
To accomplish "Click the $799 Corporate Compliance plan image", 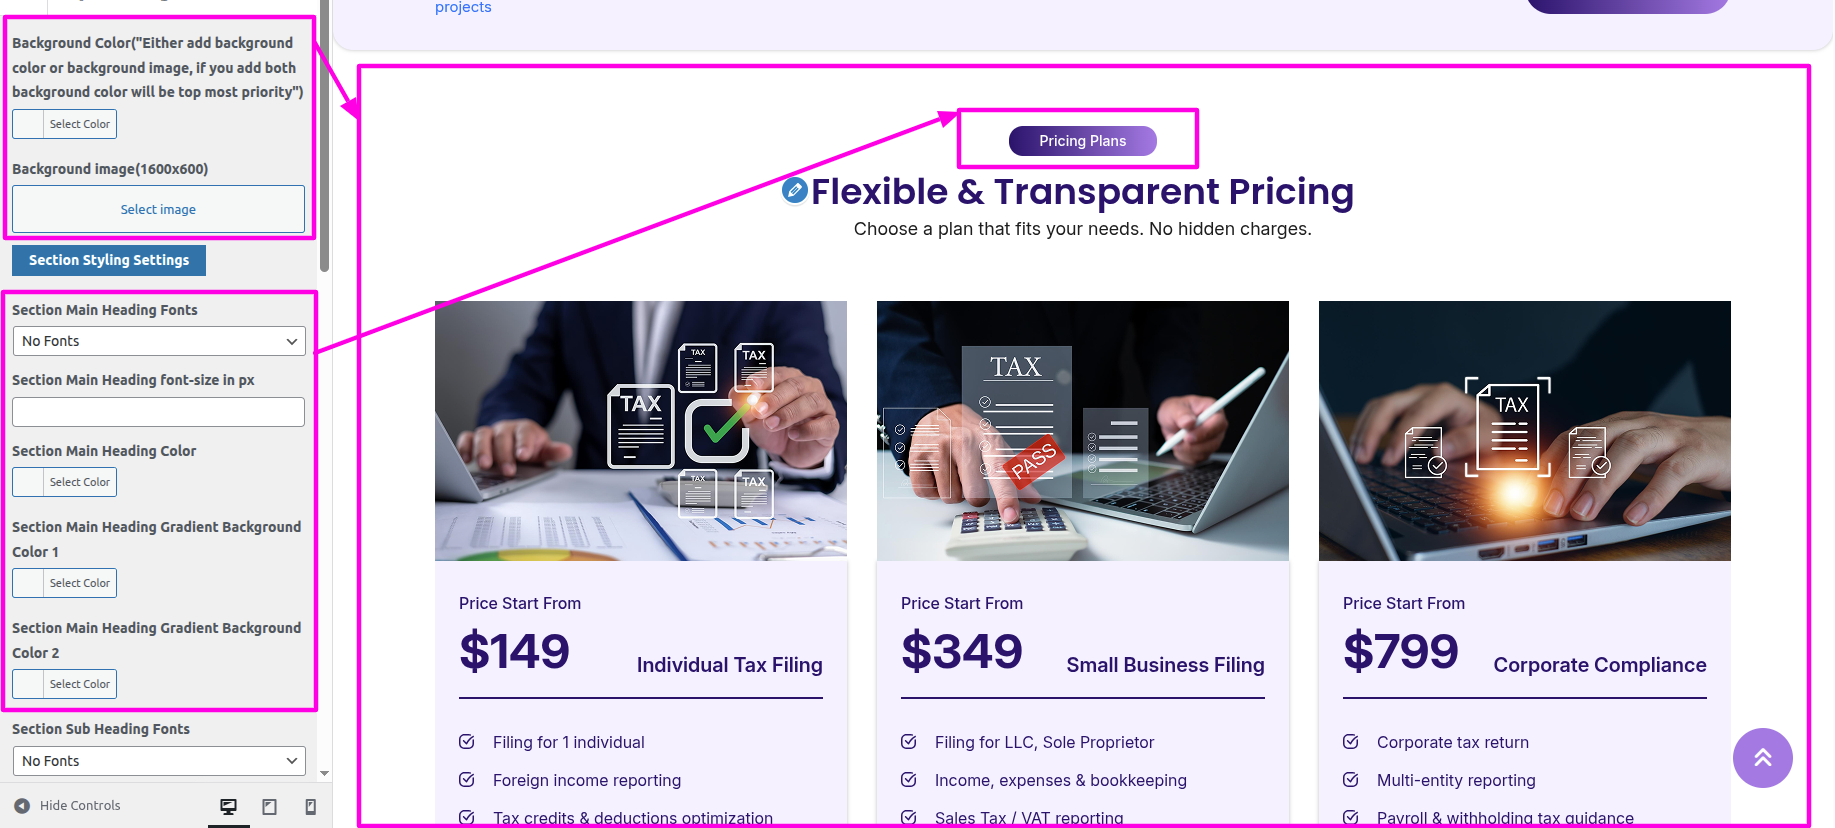I will coord(1524,430).
